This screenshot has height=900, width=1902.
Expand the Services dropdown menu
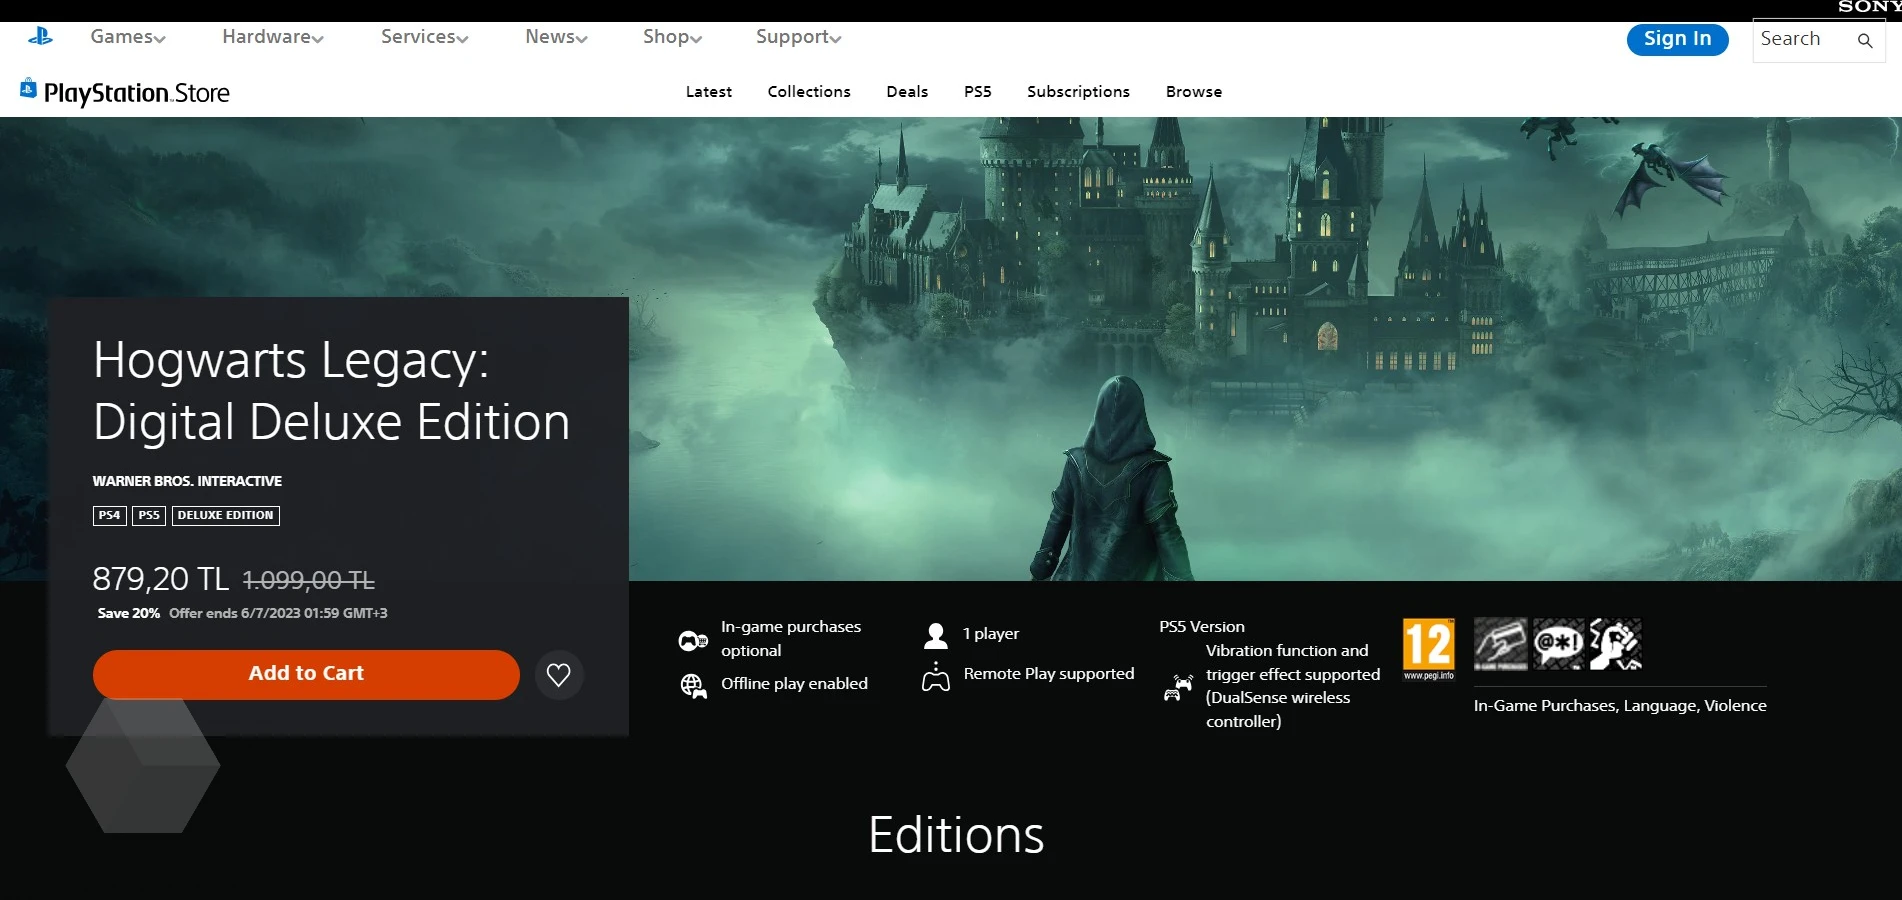pyautogui.click(x=425, y=37)
